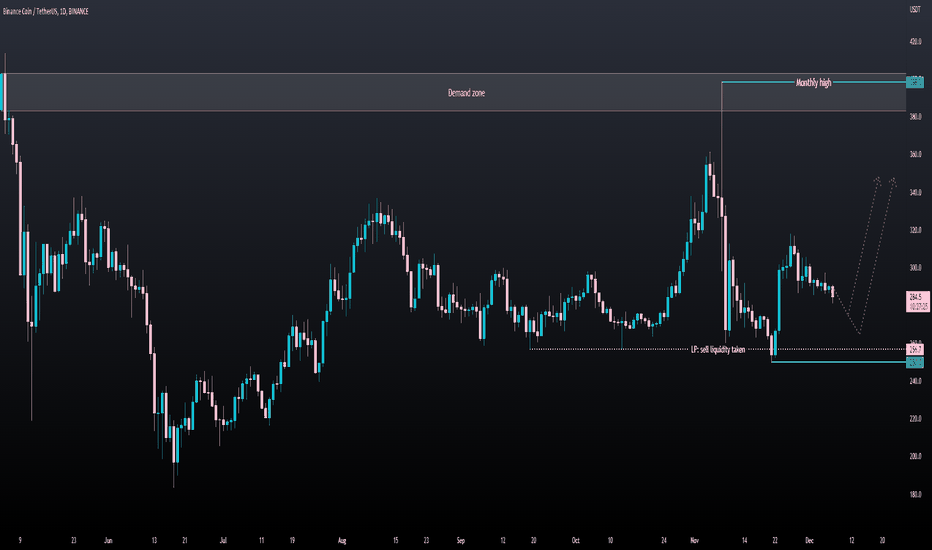This screenshot has width=932, height=550.
Task: Click the teal Monthly high price tag on axis
Action: [915, 82]
